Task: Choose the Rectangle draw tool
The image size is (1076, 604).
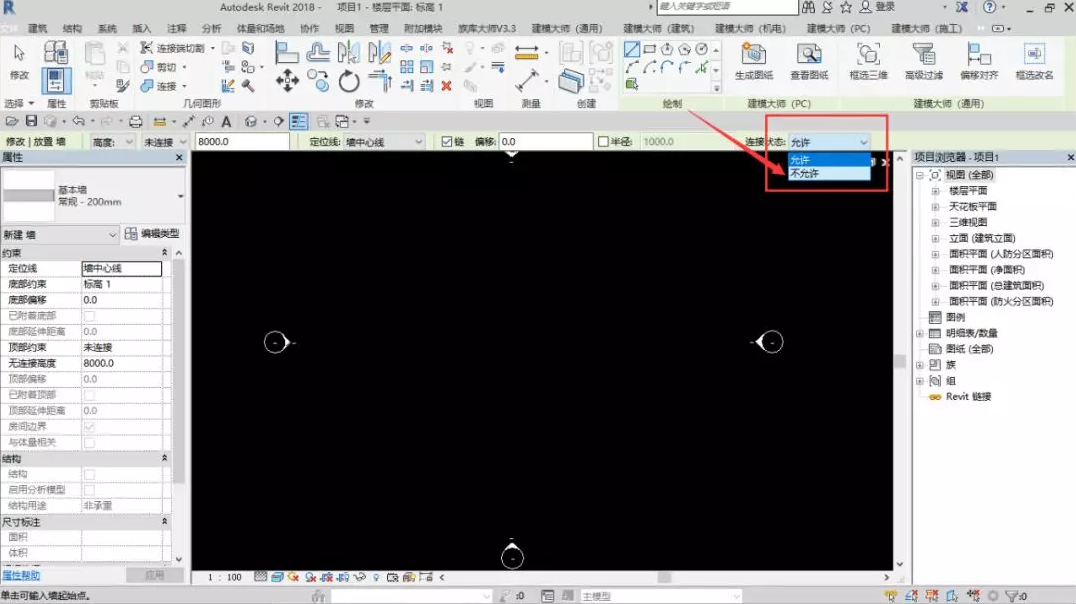Action: 649,49
